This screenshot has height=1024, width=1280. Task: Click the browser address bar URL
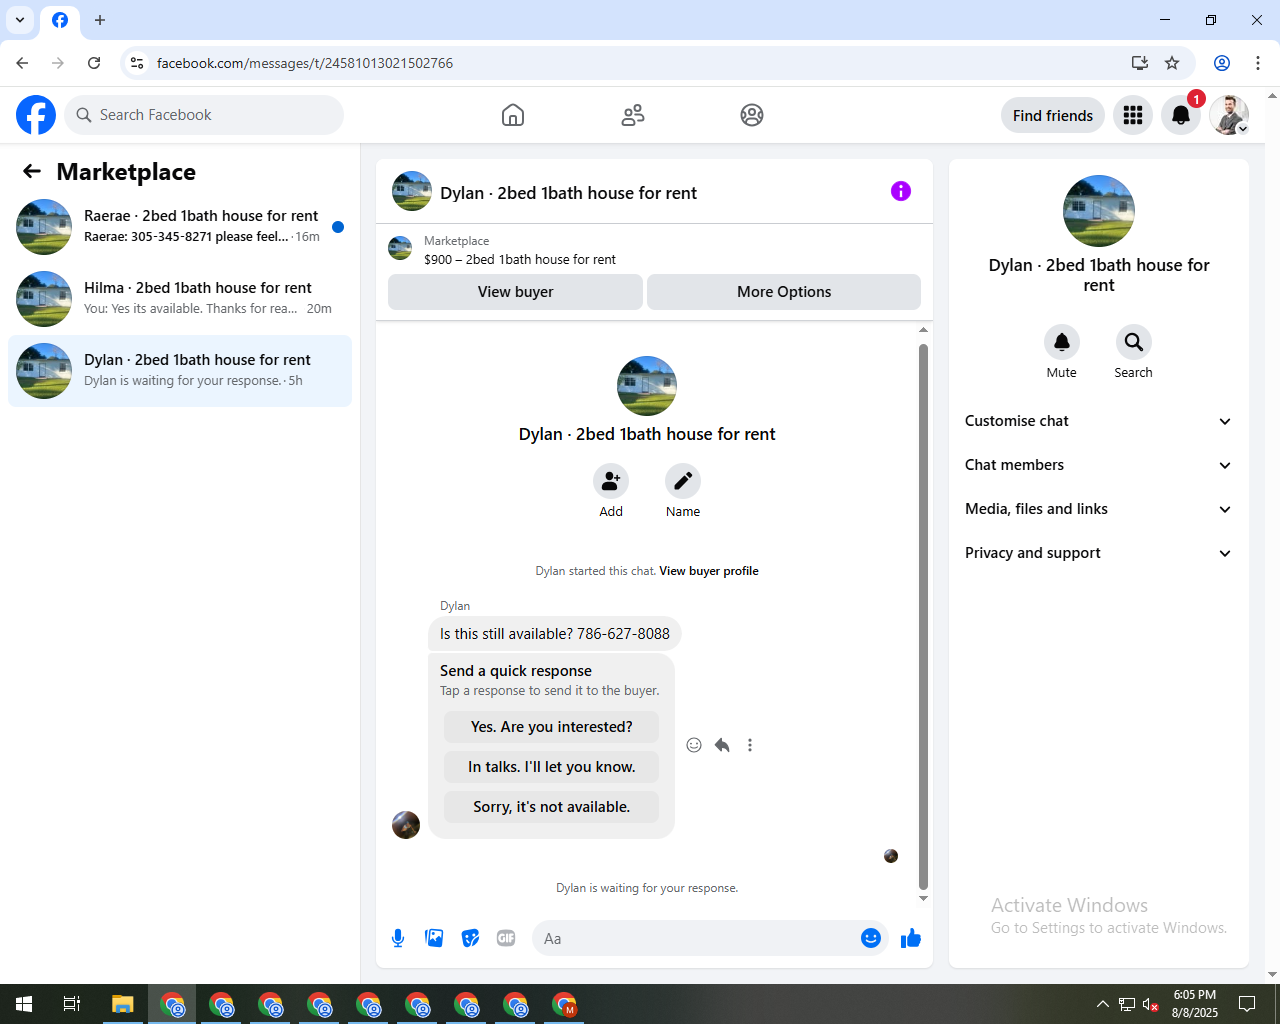tap(305, 63)
